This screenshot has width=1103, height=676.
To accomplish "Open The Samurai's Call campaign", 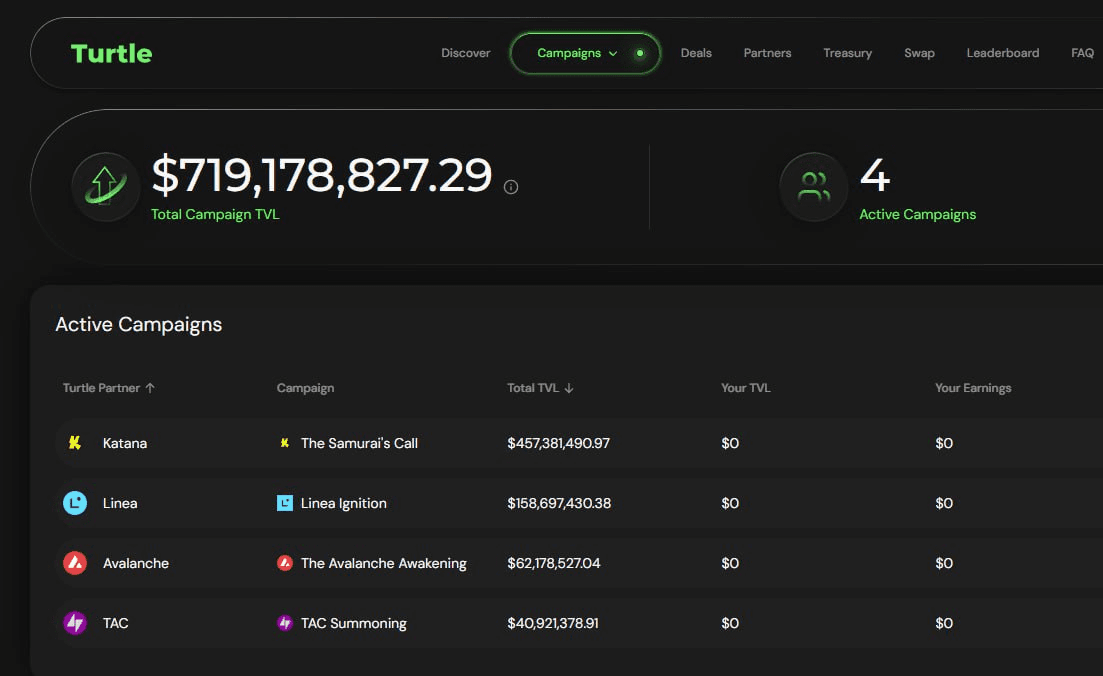I will tap(359, 443).
